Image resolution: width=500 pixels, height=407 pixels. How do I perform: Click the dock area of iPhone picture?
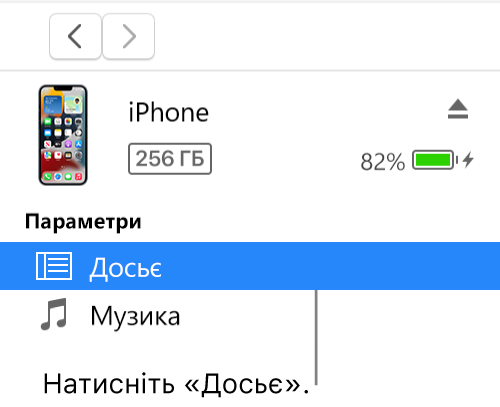click(x=63, y=176)
